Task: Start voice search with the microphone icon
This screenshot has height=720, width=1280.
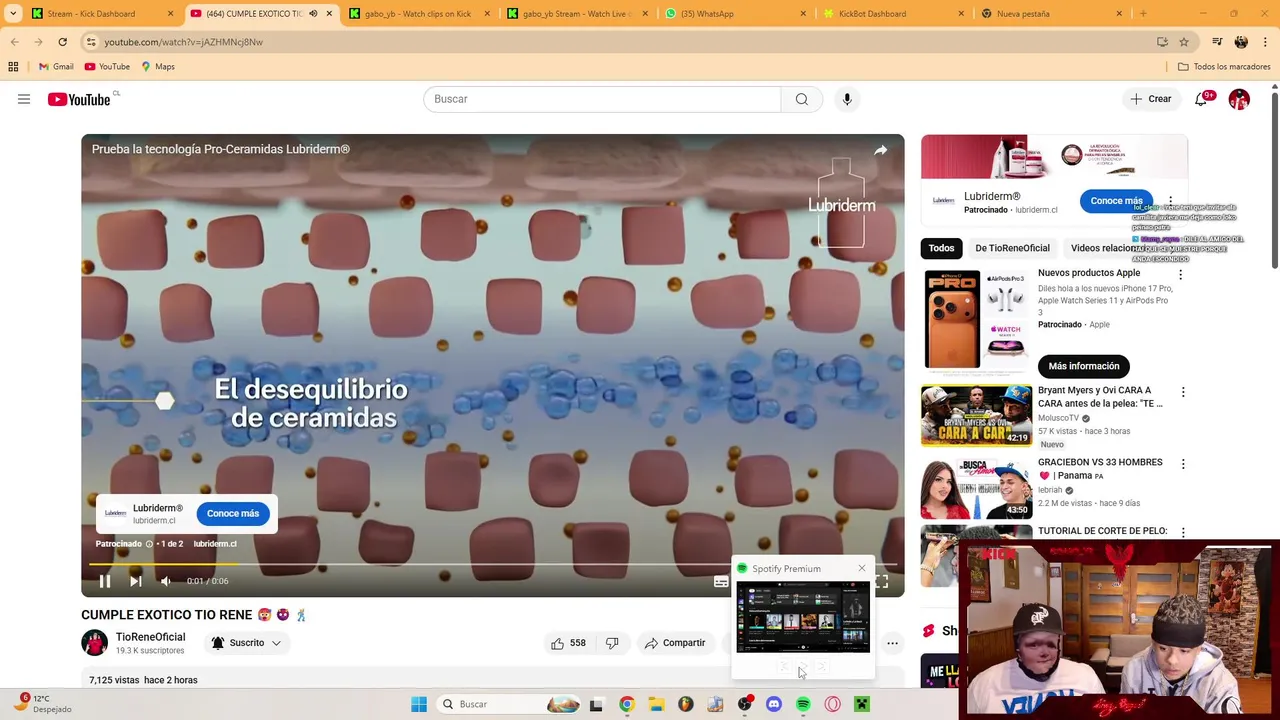Action: (x=847, y=99)
